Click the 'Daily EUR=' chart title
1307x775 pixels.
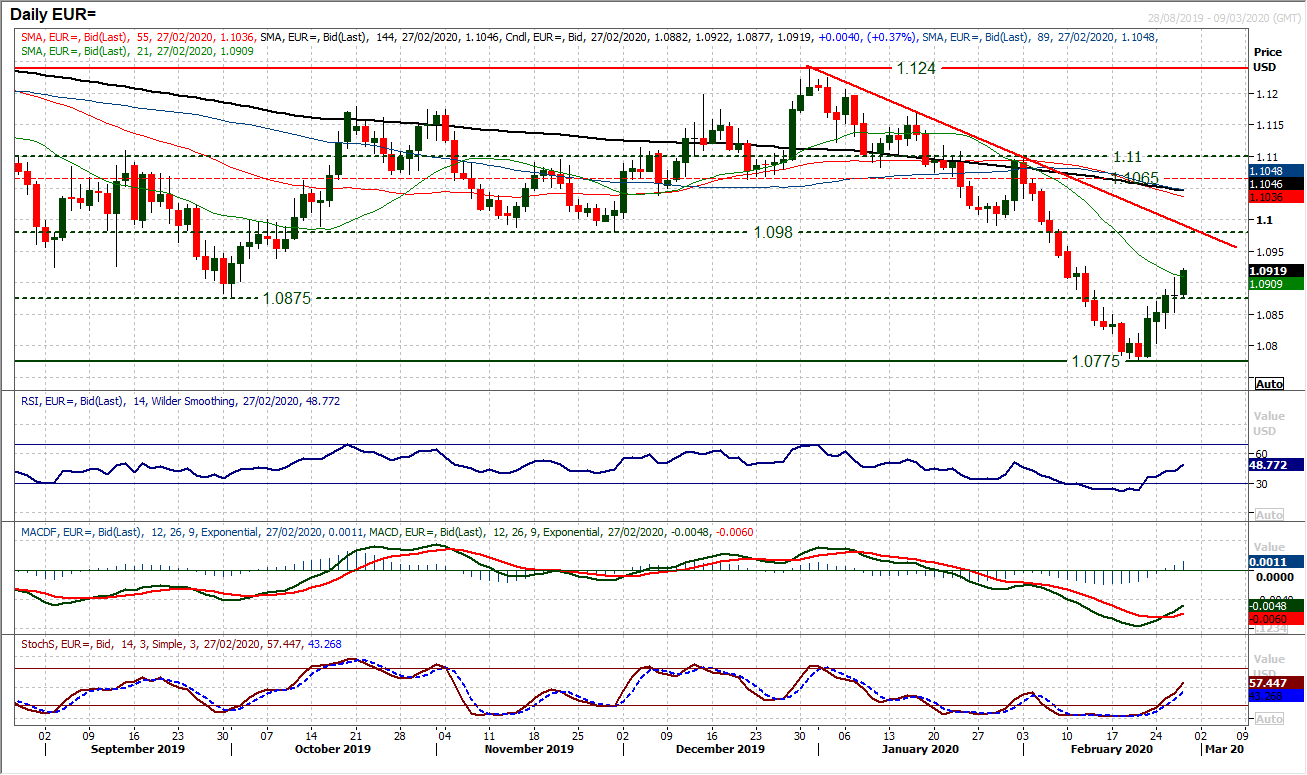click(52, 17)
